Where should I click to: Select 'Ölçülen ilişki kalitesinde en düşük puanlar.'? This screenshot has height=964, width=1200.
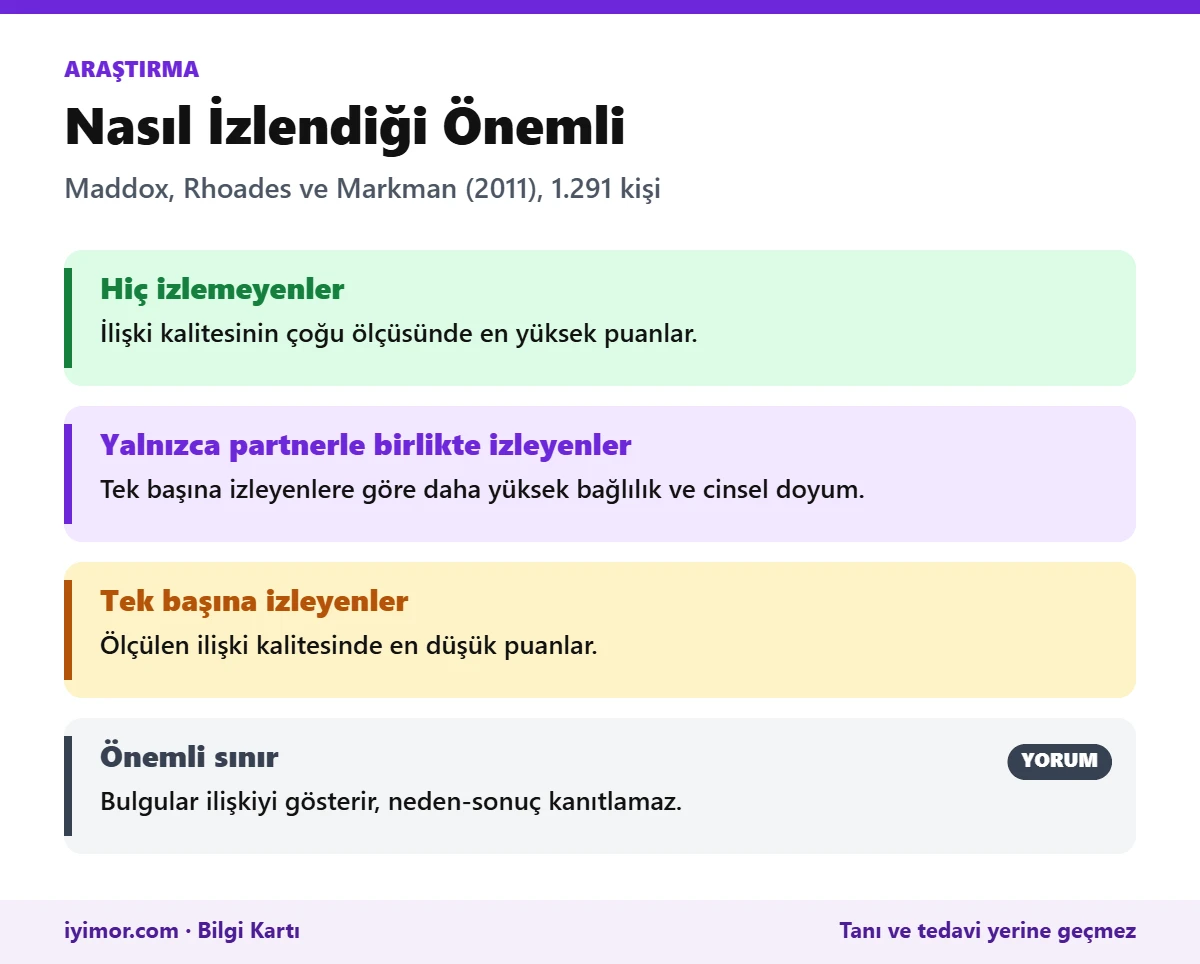349,646
